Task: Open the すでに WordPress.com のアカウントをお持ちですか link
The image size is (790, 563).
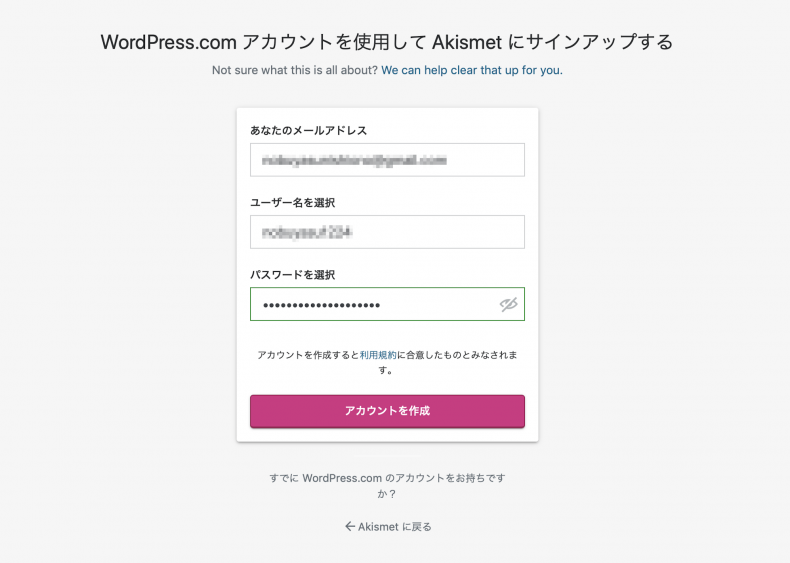Action: click(x=387, y=485)
